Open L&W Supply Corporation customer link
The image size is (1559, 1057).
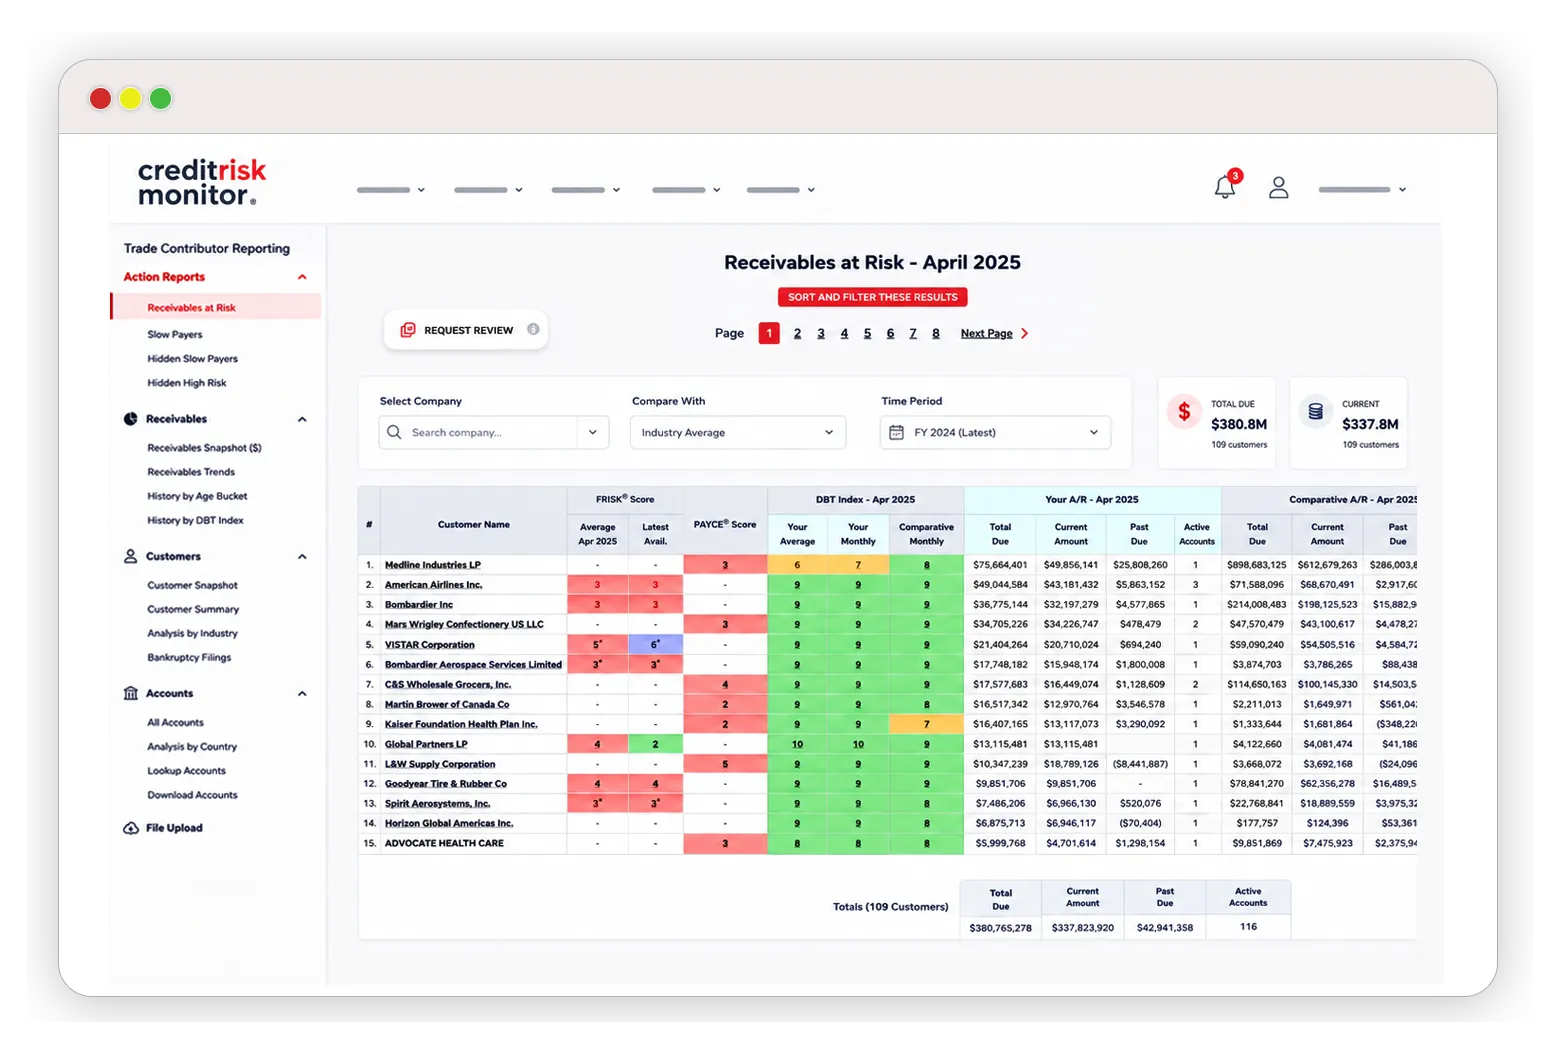tap(440, 764)
